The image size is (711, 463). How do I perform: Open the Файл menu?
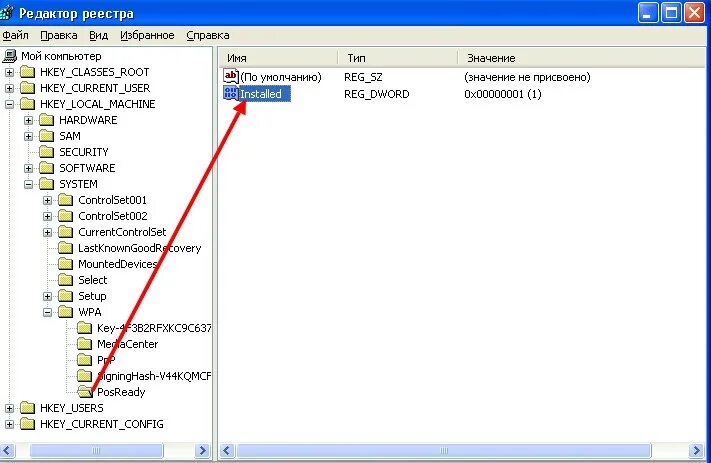pyautogui.click(x=15, y=35)
